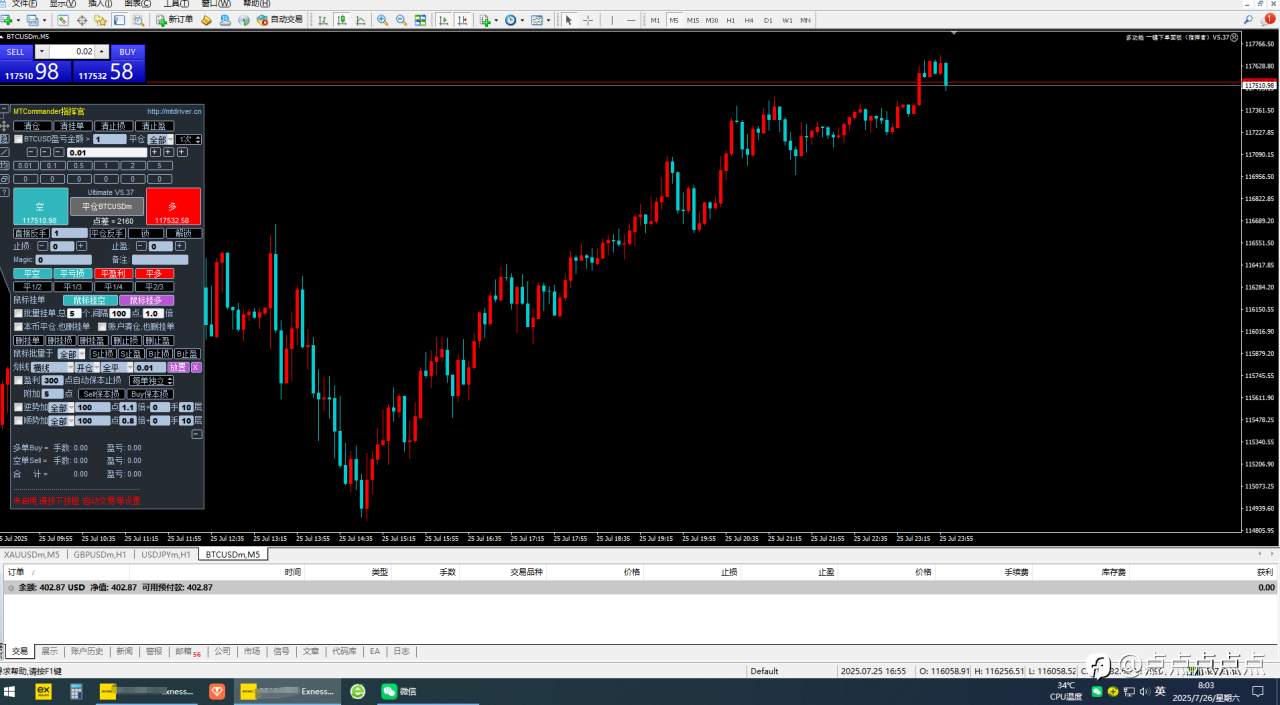Enable the 批量挂单 checkbox
This screenshot has height=705, width=1280.
18,313
